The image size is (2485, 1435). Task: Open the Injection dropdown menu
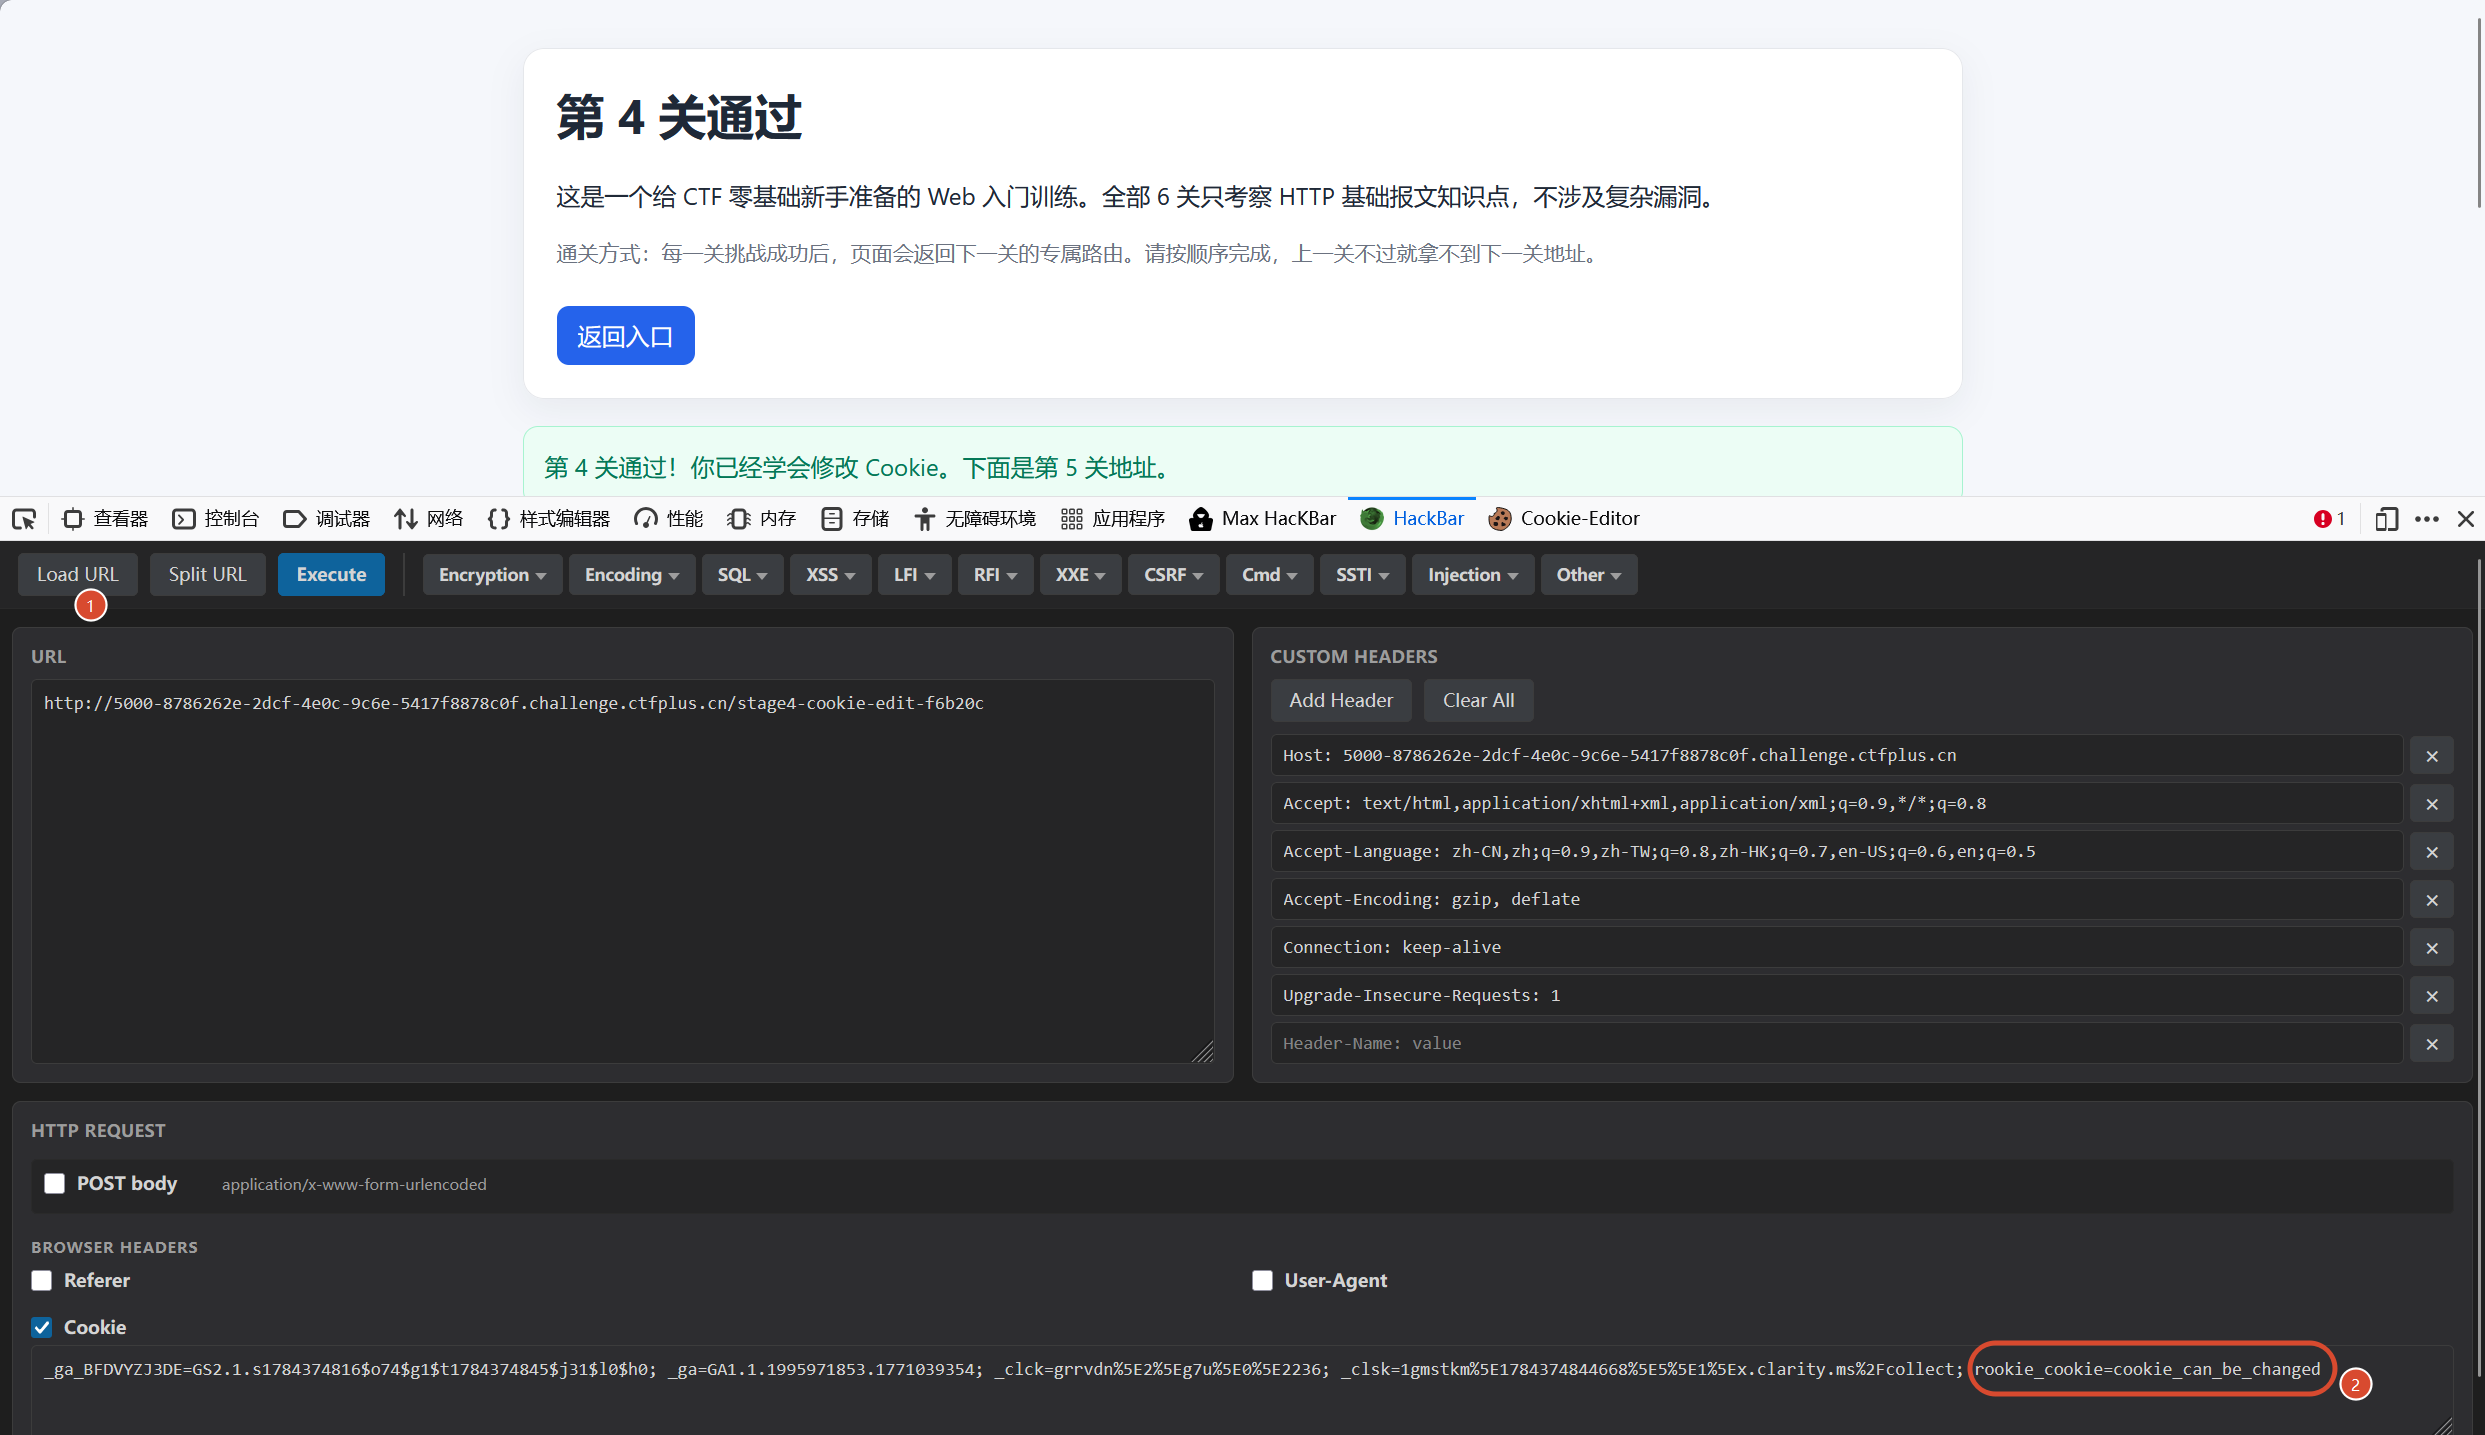coord(1473,575)
